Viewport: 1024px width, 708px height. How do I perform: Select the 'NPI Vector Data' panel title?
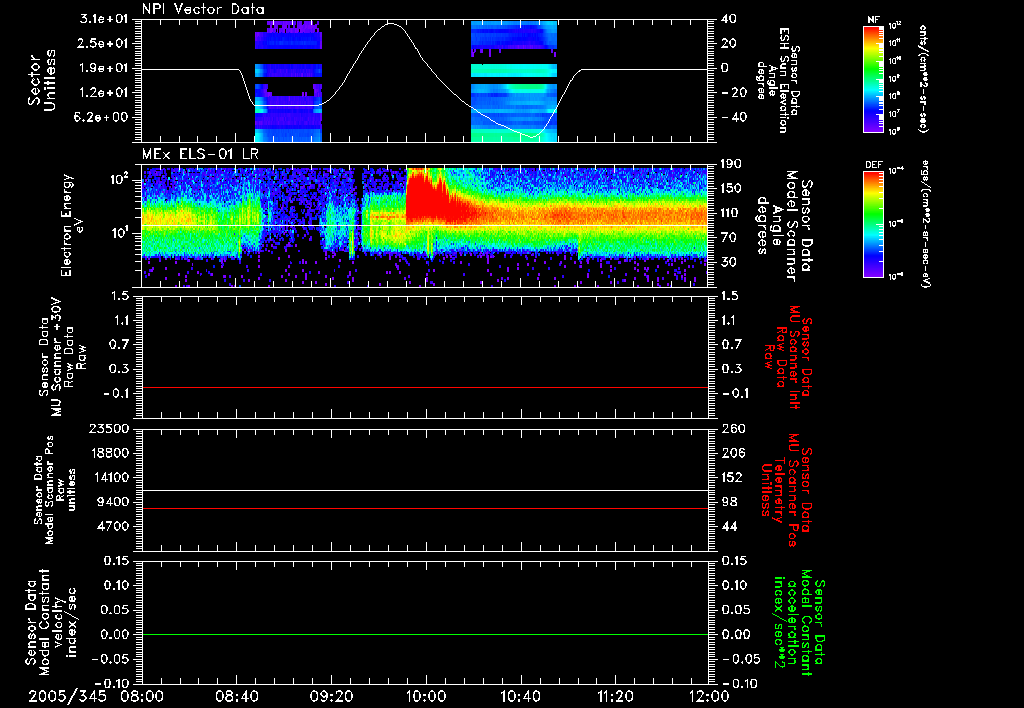tap(203, 9)
